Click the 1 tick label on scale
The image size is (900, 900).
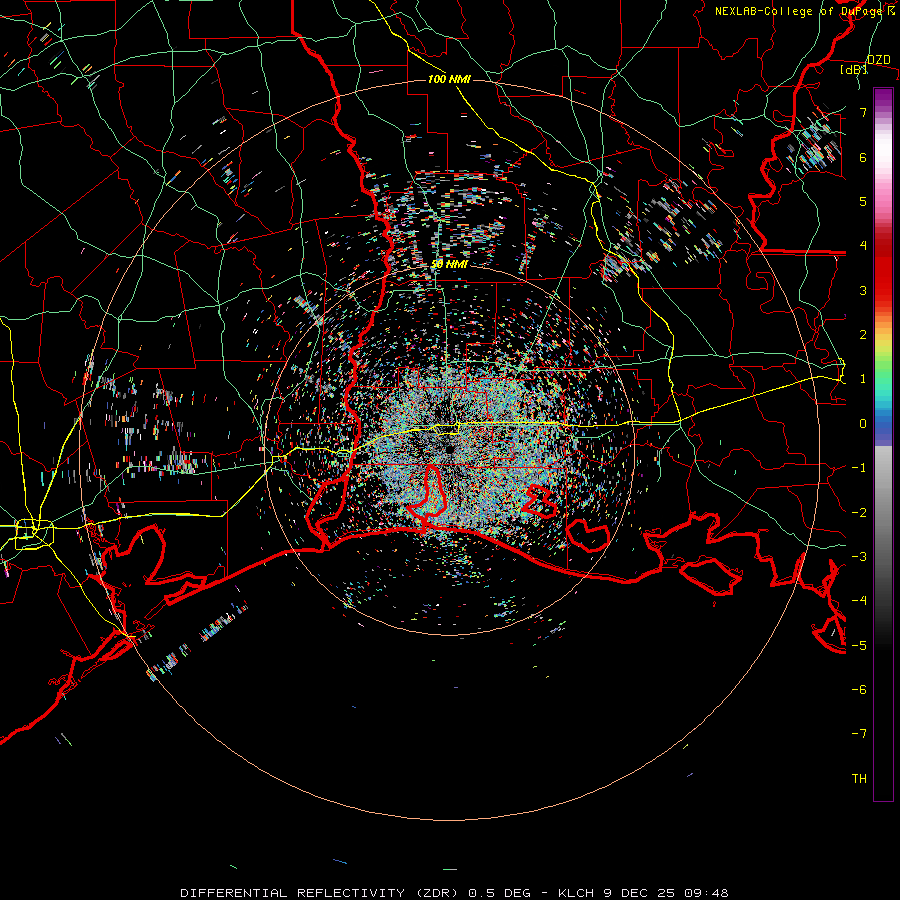(x=863, y=379)
